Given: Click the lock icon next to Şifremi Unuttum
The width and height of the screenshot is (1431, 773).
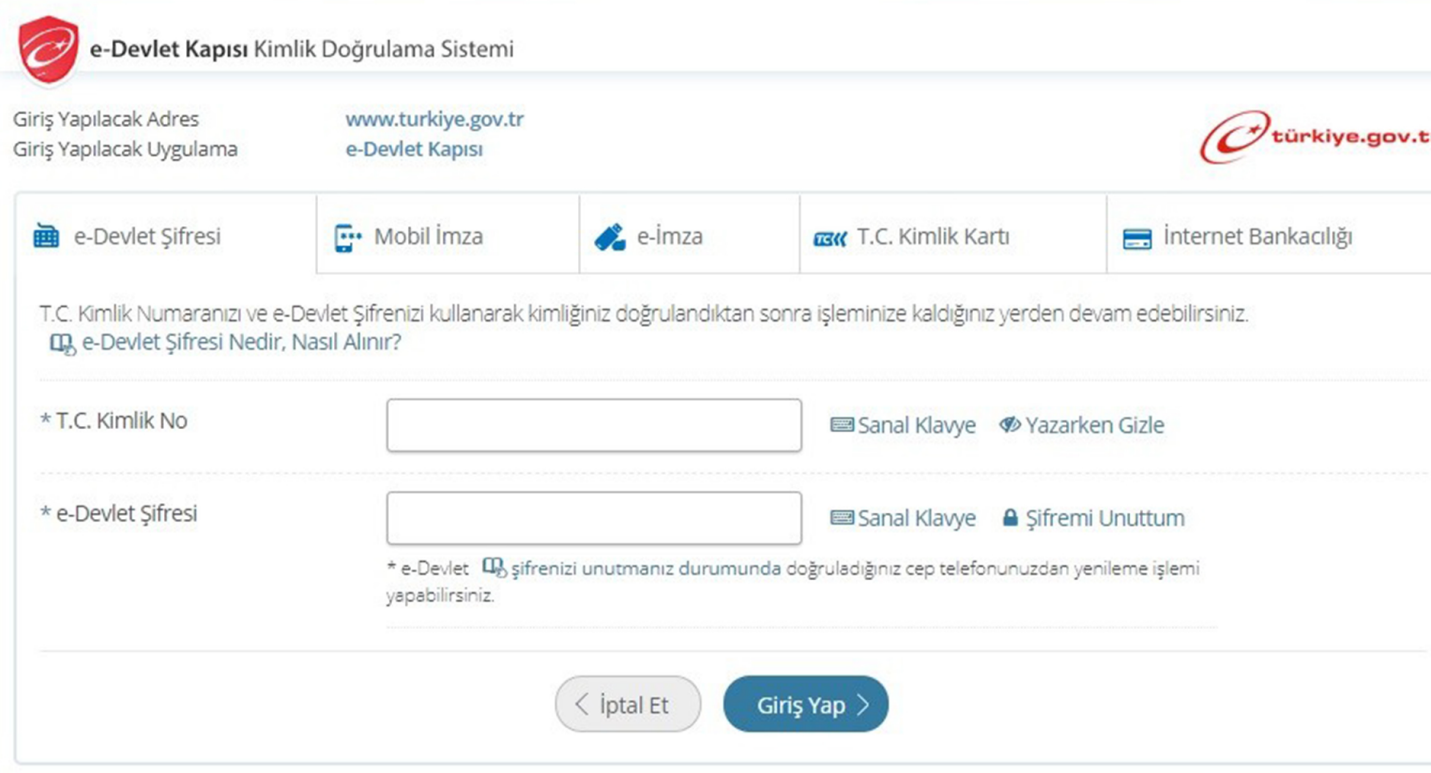Looking at the screenshot, I should (x=1009, y=518).
